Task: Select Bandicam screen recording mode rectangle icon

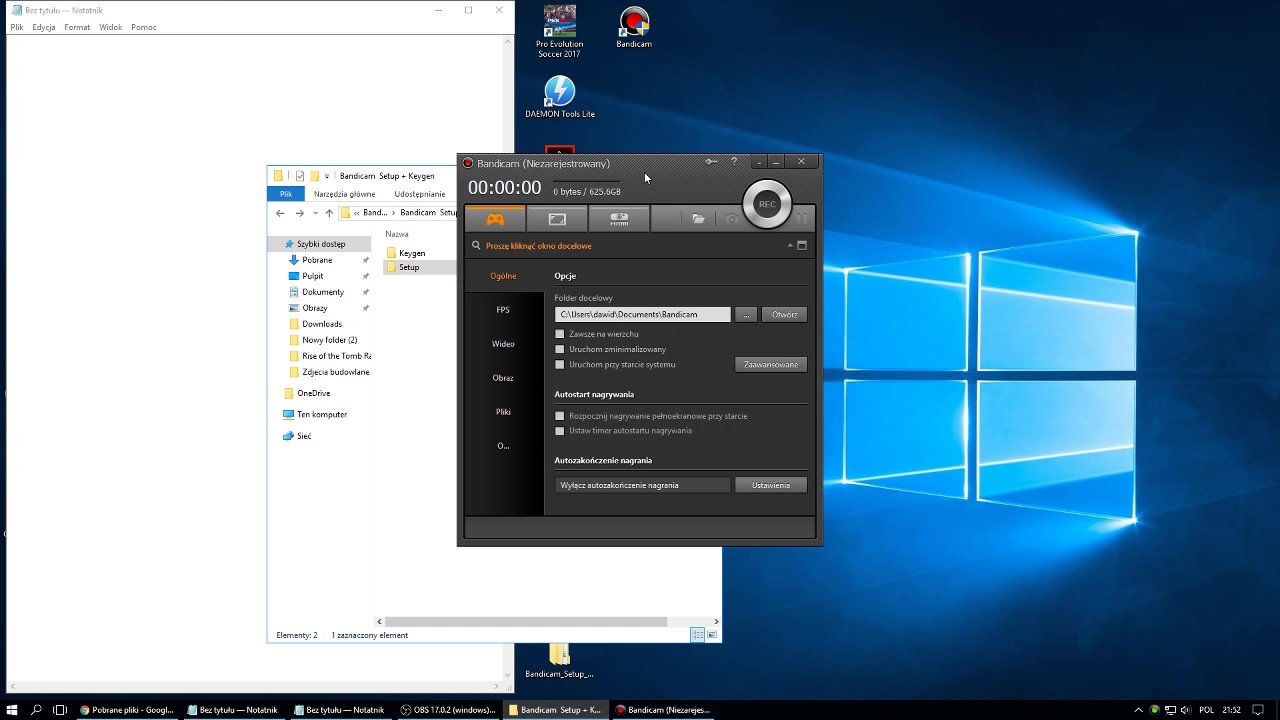Action: coord(557,219)
